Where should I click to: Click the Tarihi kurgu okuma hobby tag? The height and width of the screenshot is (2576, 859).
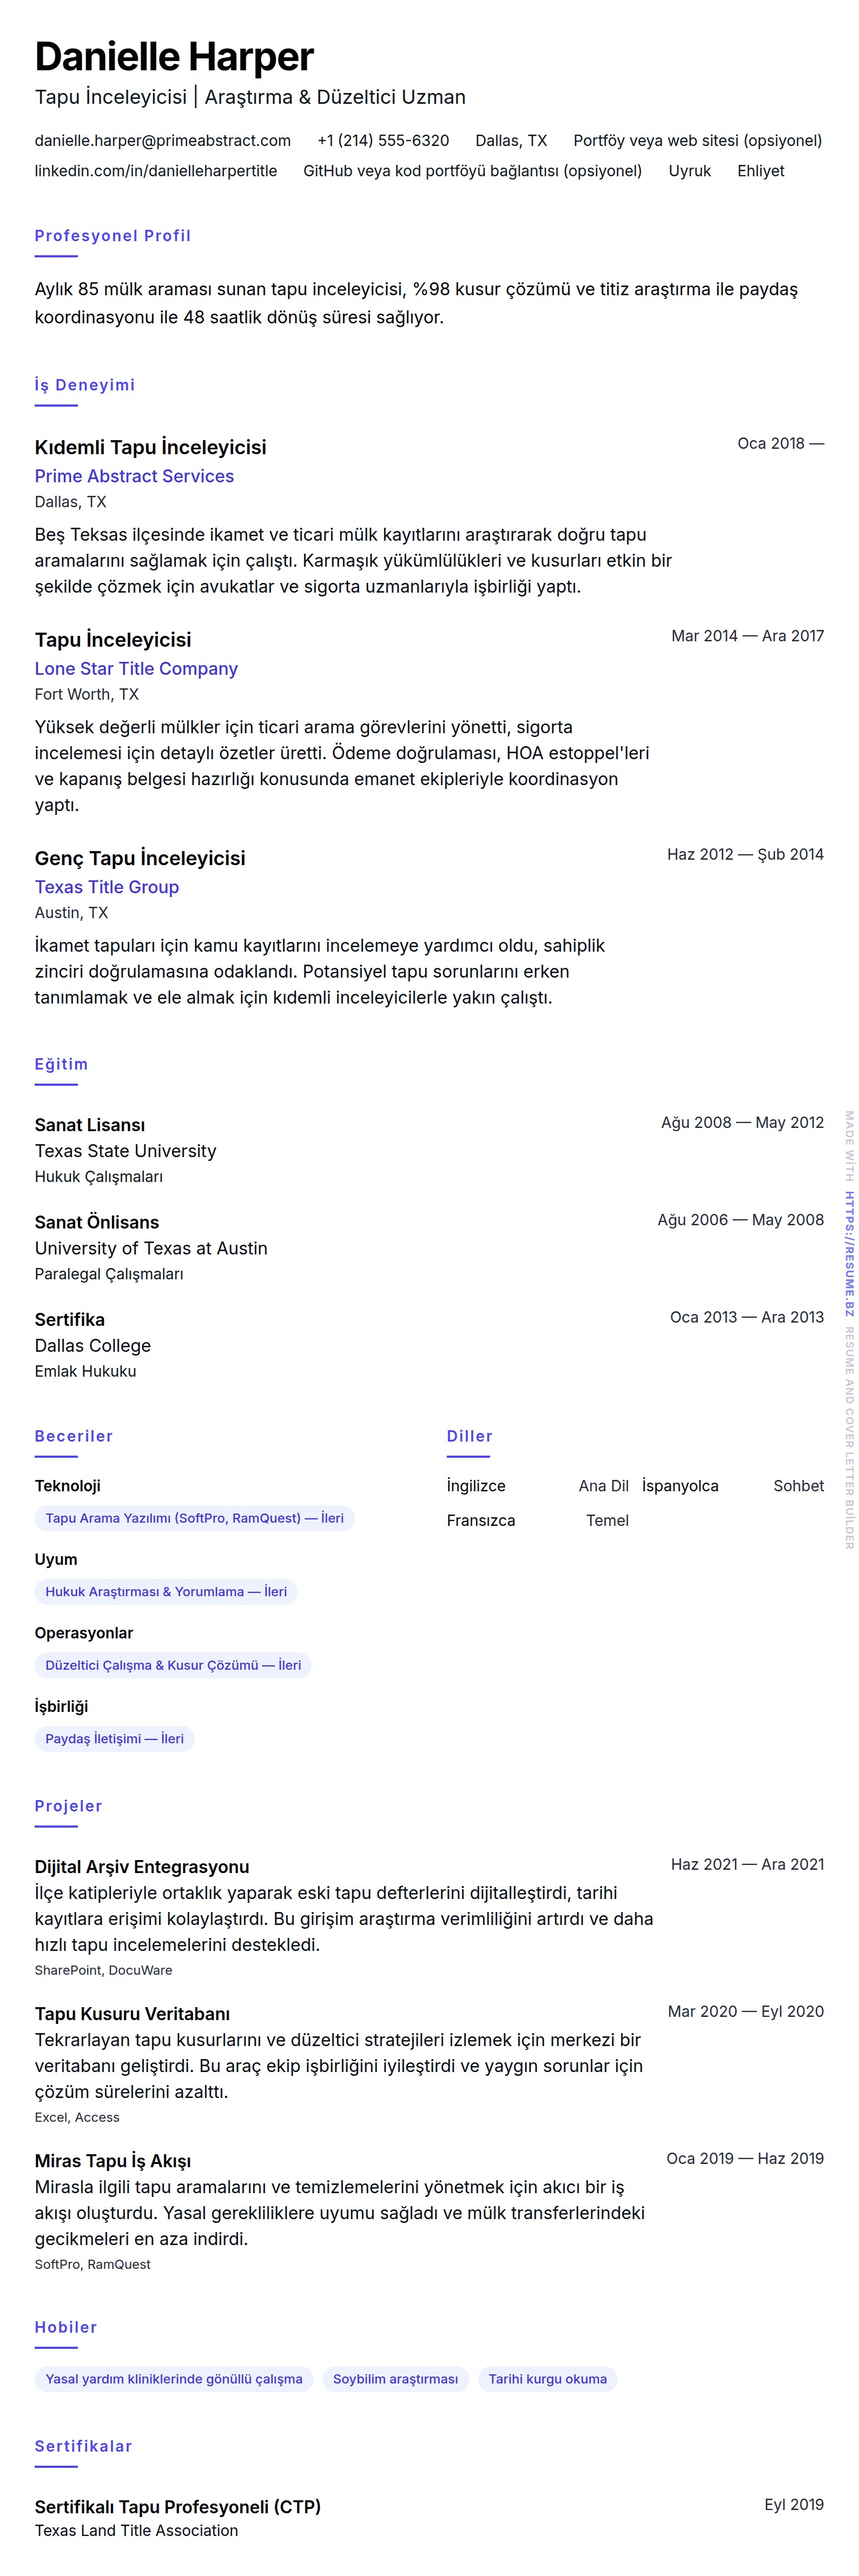coord(547,2379)
